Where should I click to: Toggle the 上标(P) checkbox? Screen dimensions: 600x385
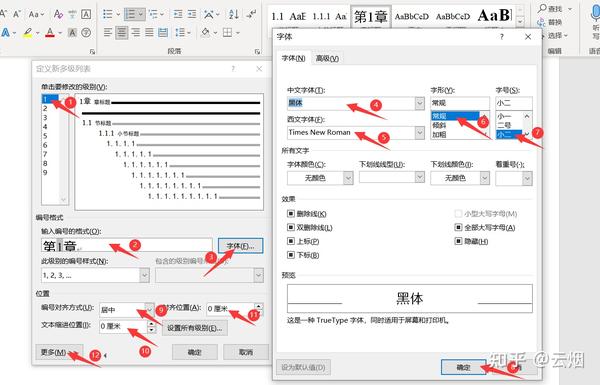291,241
